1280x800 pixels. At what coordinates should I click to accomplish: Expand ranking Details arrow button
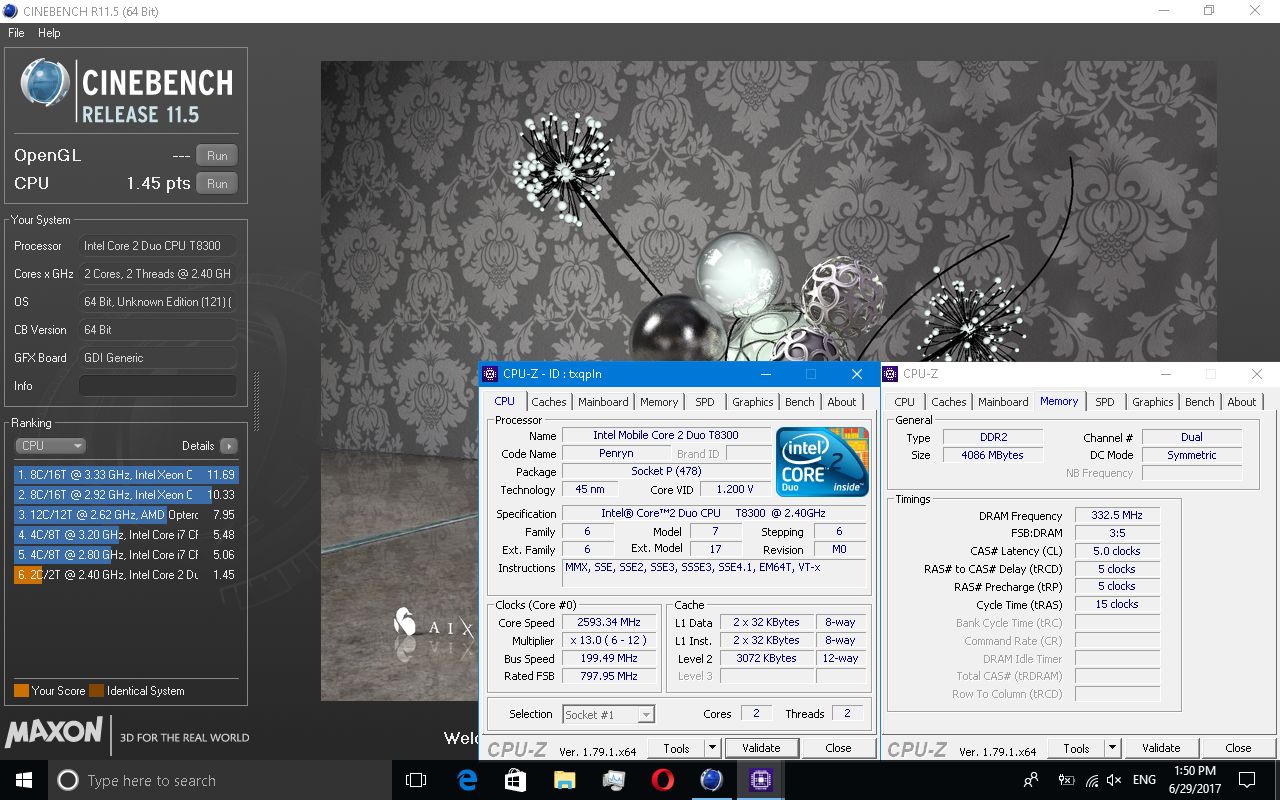[229, 446]
